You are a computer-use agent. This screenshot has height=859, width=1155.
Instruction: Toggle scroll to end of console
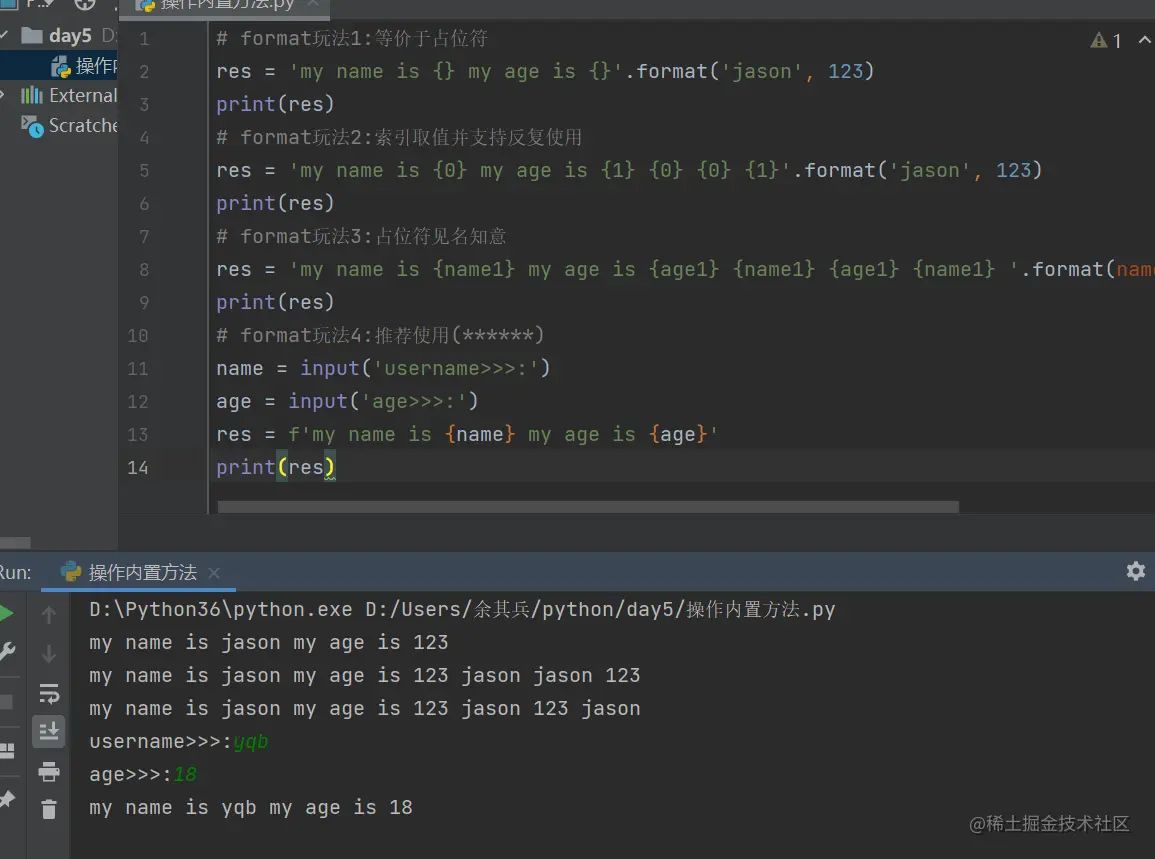coord(49,732)
